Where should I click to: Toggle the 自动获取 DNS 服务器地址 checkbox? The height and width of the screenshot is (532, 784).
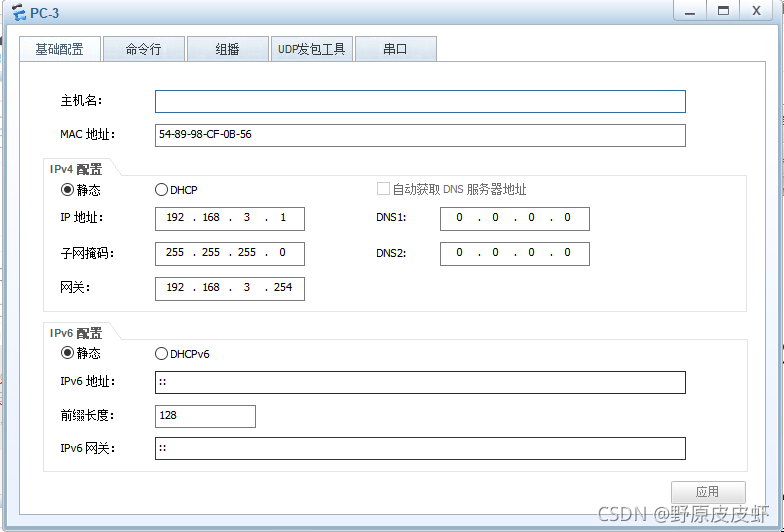(383, 189)
